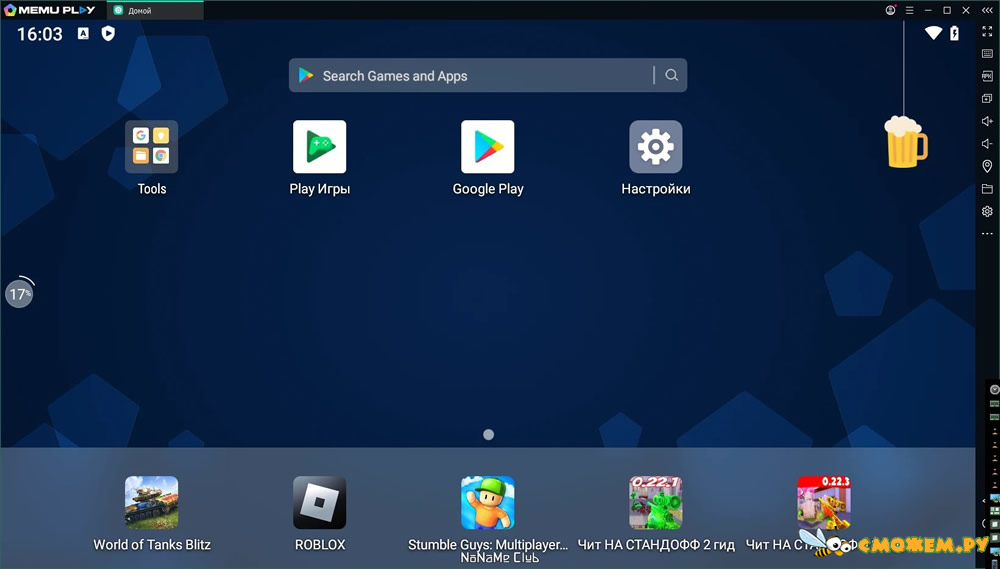This screenshot has width=1000, height=569.
Task: Click the 17% memory booster bubble
Action: pos(19,293)
